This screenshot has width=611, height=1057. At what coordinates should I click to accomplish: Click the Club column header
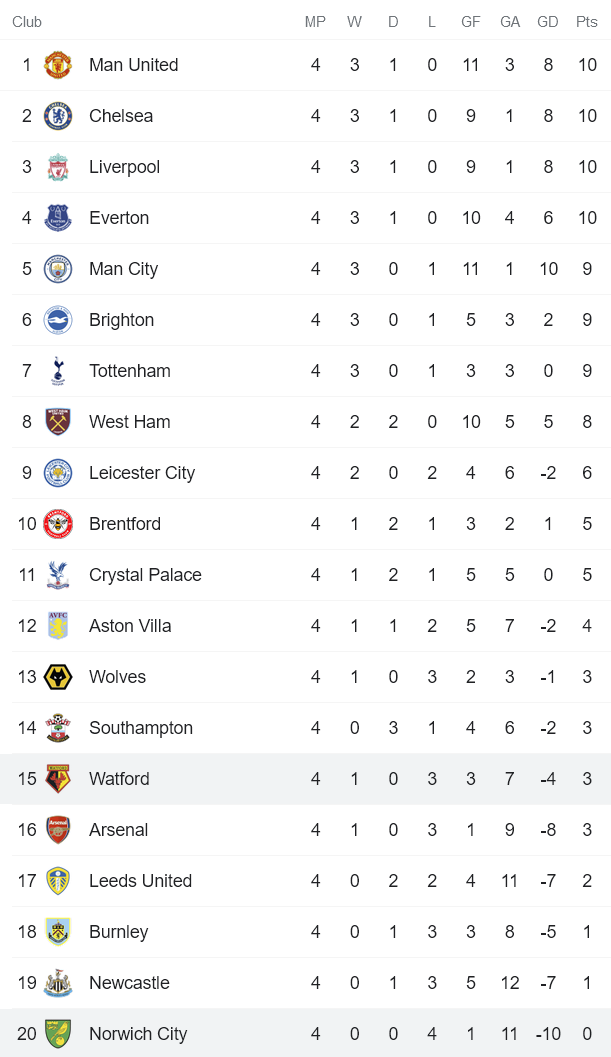click(27, 22)
